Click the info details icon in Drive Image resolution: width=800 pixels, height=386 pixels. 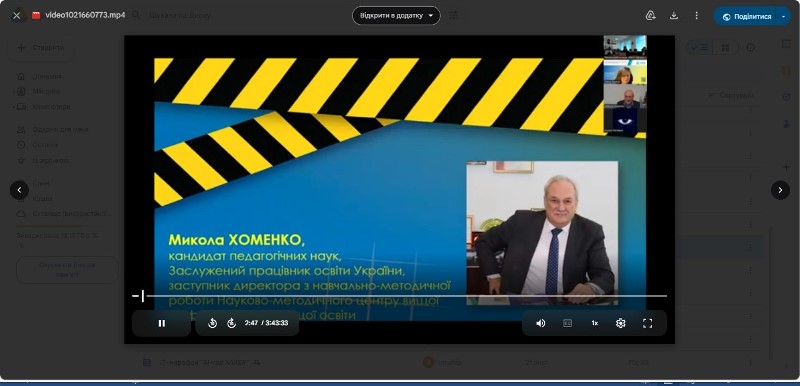[x=751, y=48]
